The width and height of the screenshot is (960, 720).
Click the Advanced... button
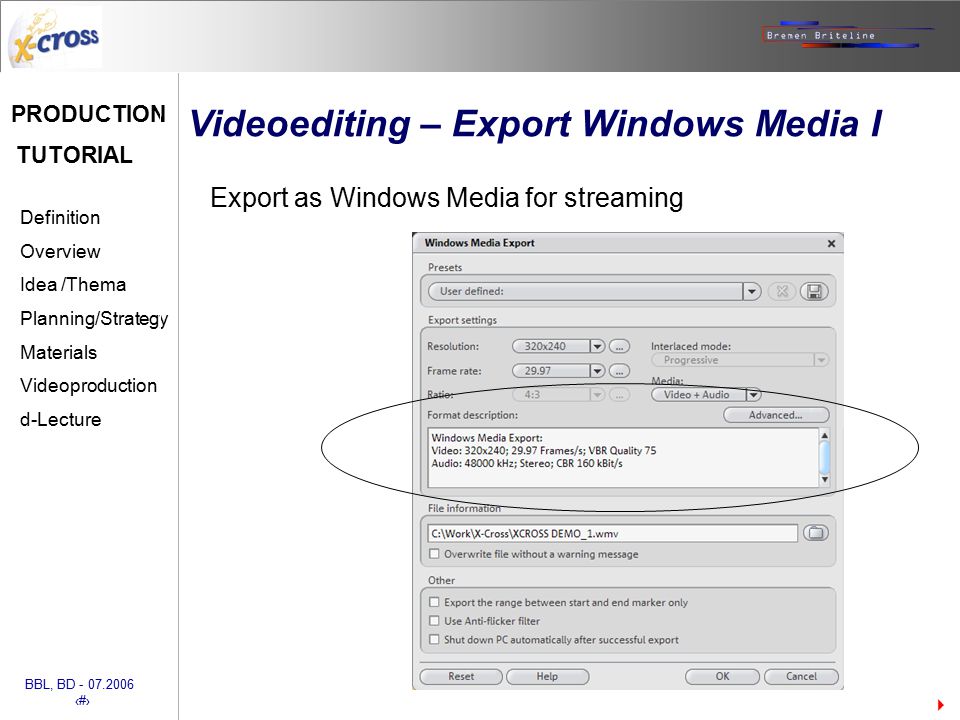click(776, 415)
